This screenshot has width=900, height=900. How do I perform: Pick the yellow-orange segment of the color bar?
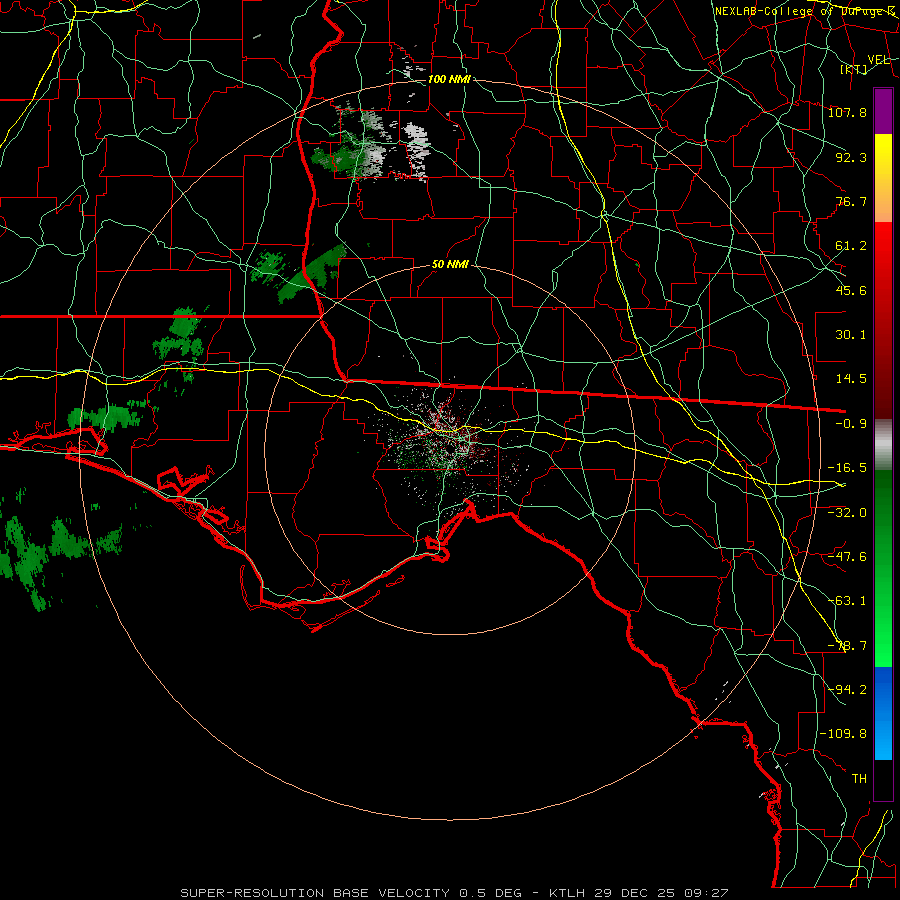tap(883, 178)
